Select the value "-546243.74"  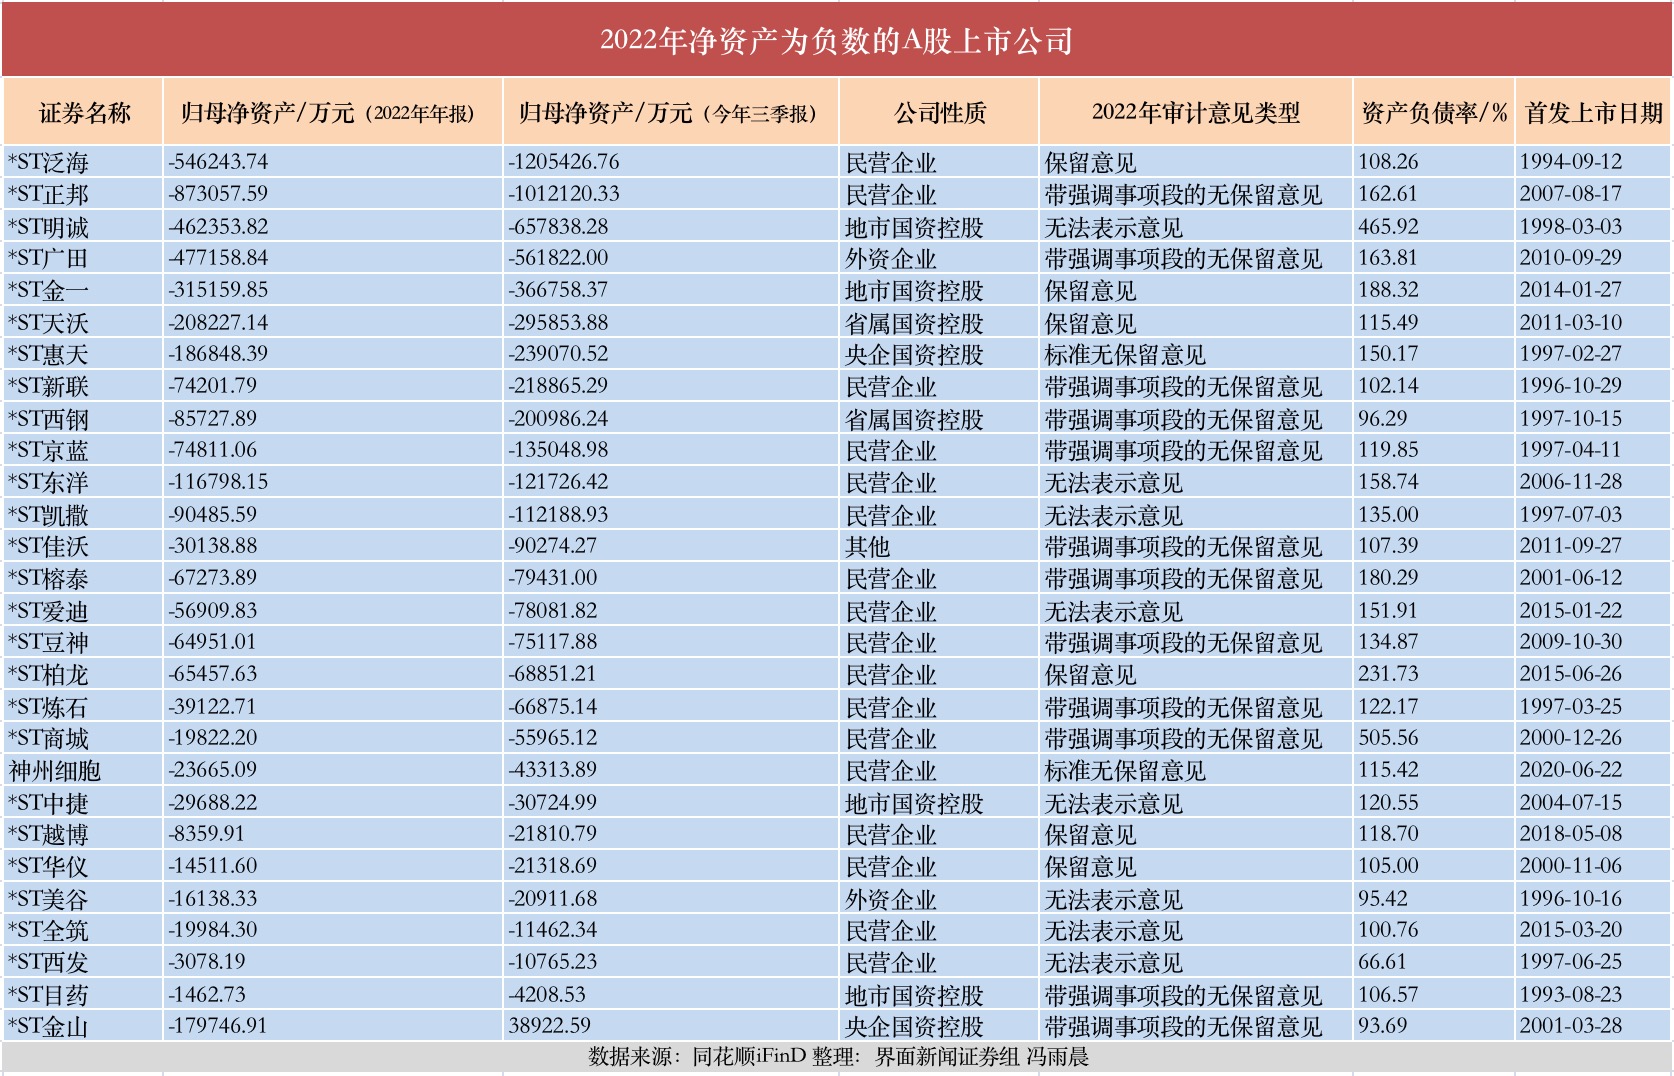click(218, 162)
